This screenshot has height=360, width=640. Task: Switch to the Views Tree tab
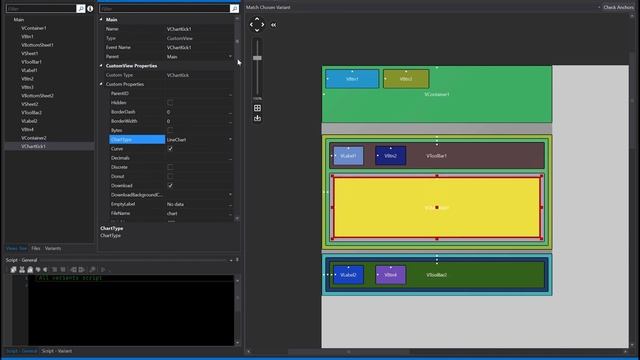click(x=16, y=248)
